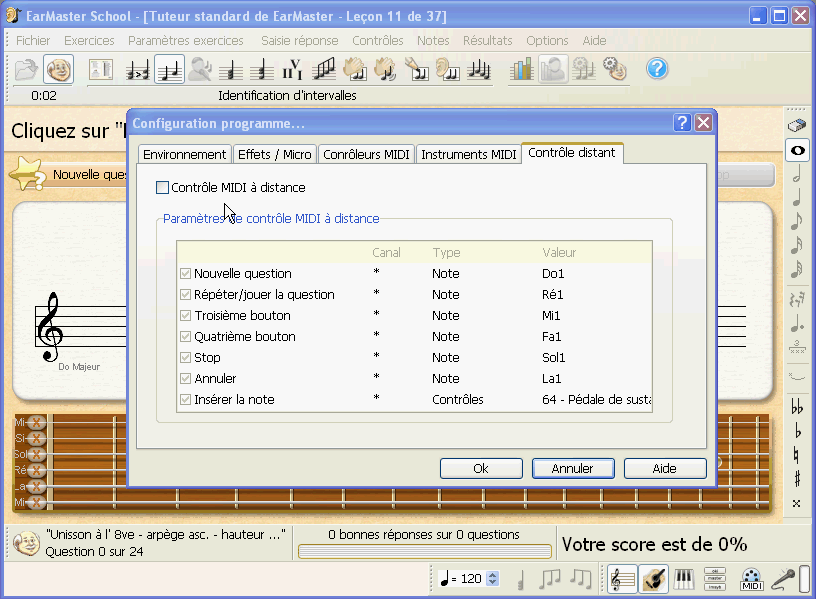This screenshot has width=816, height=599.
Task: Select the natural accidental in palette
Action: [796, 454]
